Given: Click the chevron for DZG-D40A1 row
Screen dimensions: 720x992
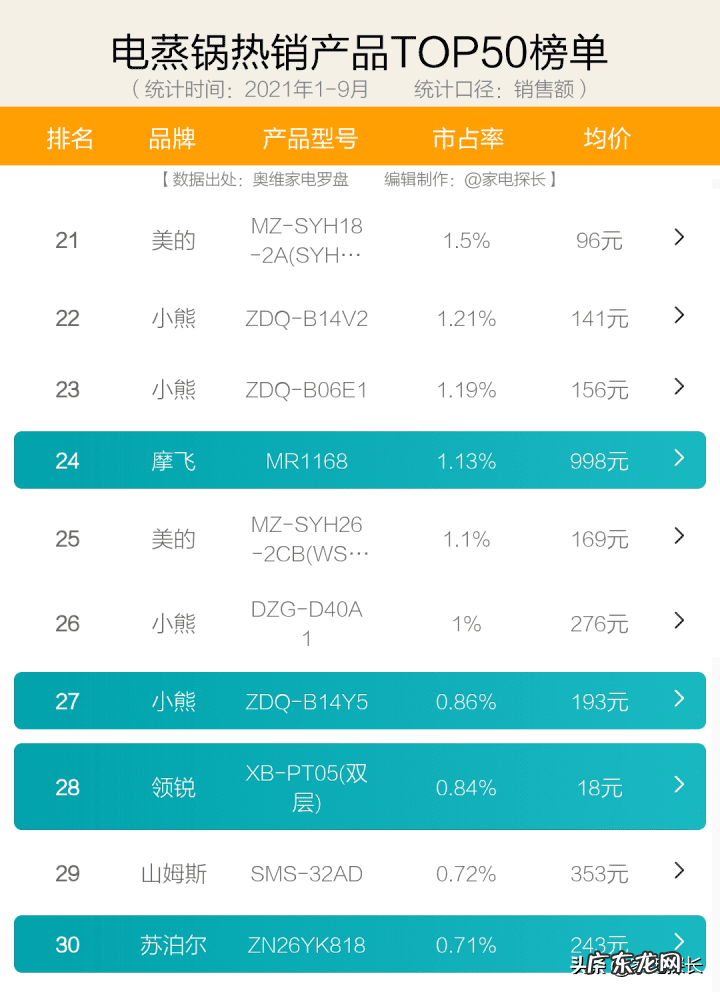Looking at the screenshot, I should [x=679, y=621].
